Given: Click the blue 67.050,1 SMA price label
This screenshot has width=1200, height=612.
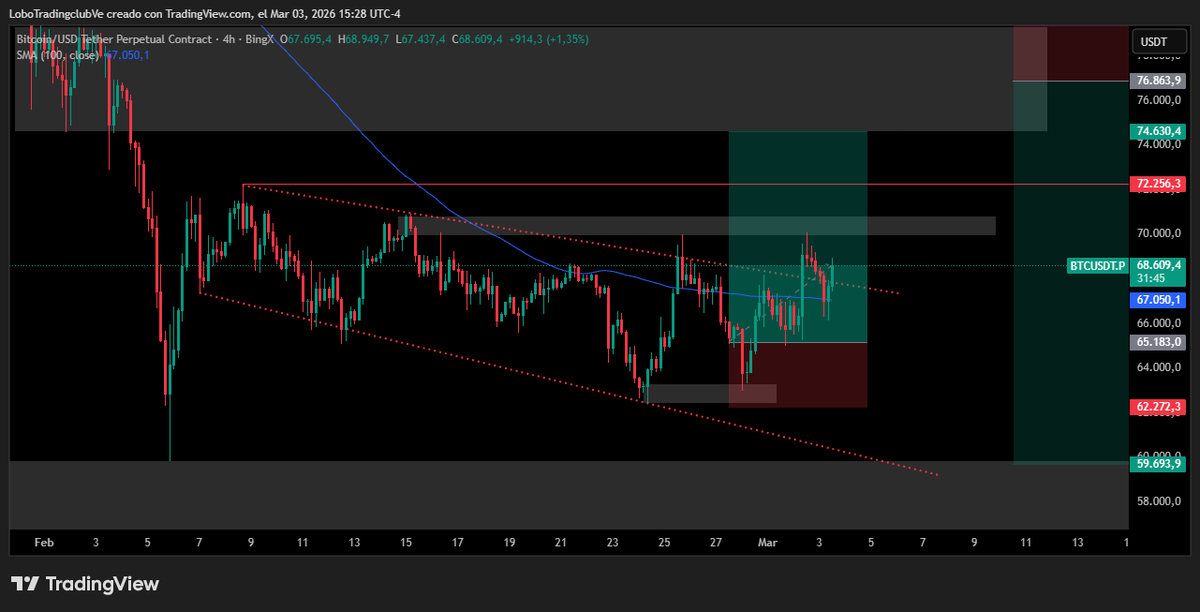Looking at the screenshot, I should pos(1158,300).
